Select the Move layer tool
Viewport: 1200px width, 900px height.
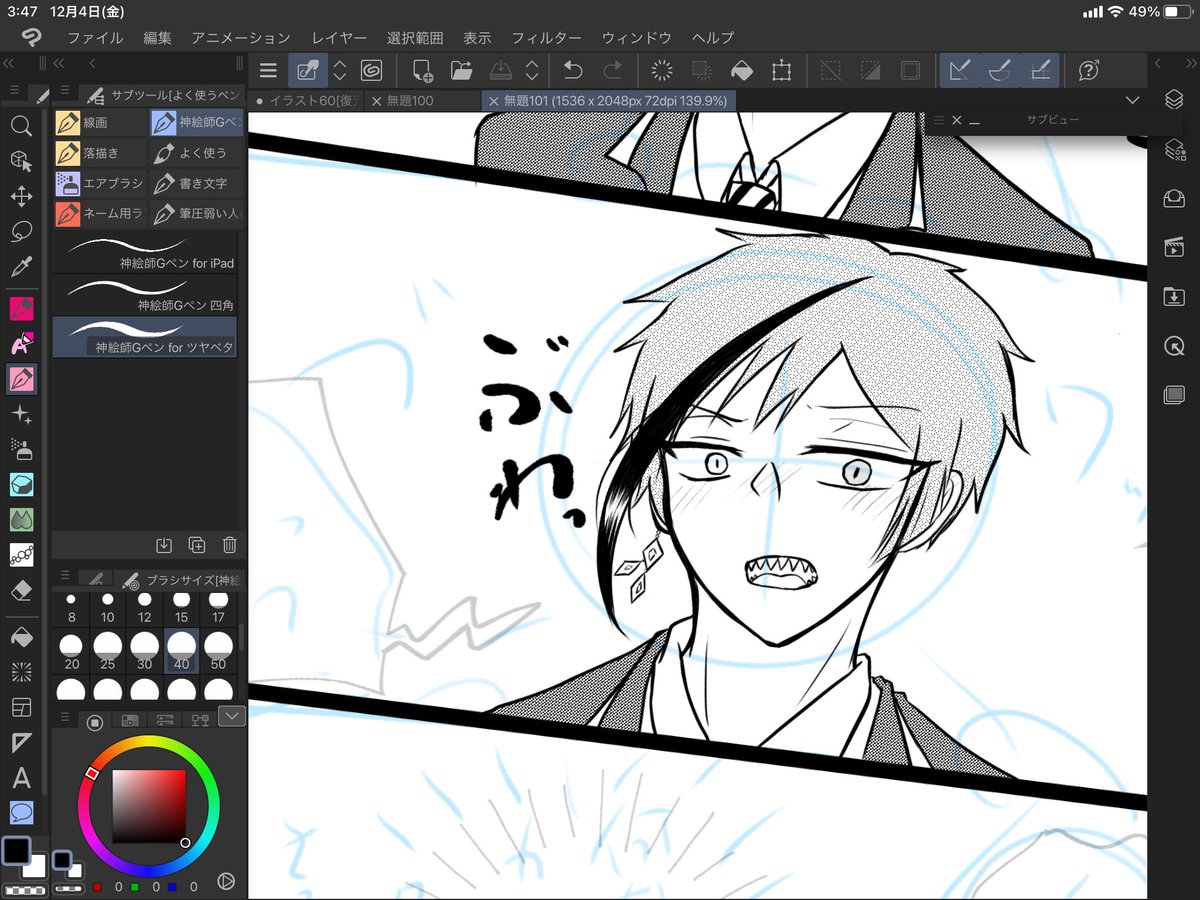point(21,196)
